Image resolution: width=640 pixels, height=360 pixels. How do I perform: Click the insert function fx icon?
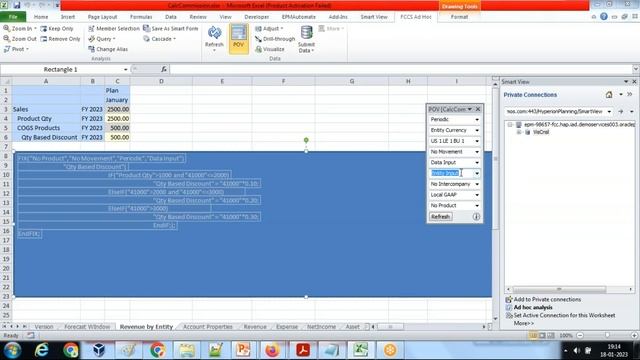coord(164,69)
